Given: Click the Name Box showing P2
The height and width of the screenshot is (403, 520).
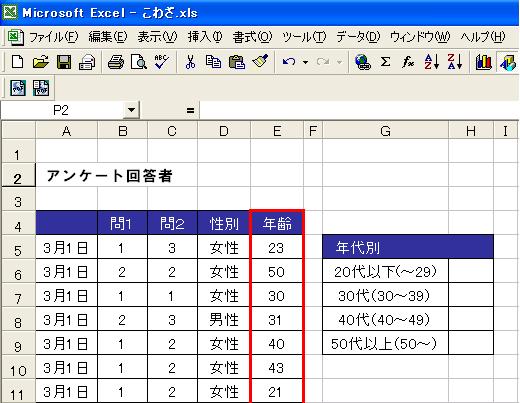Looking at the screenshot, I should click(62, 110).
